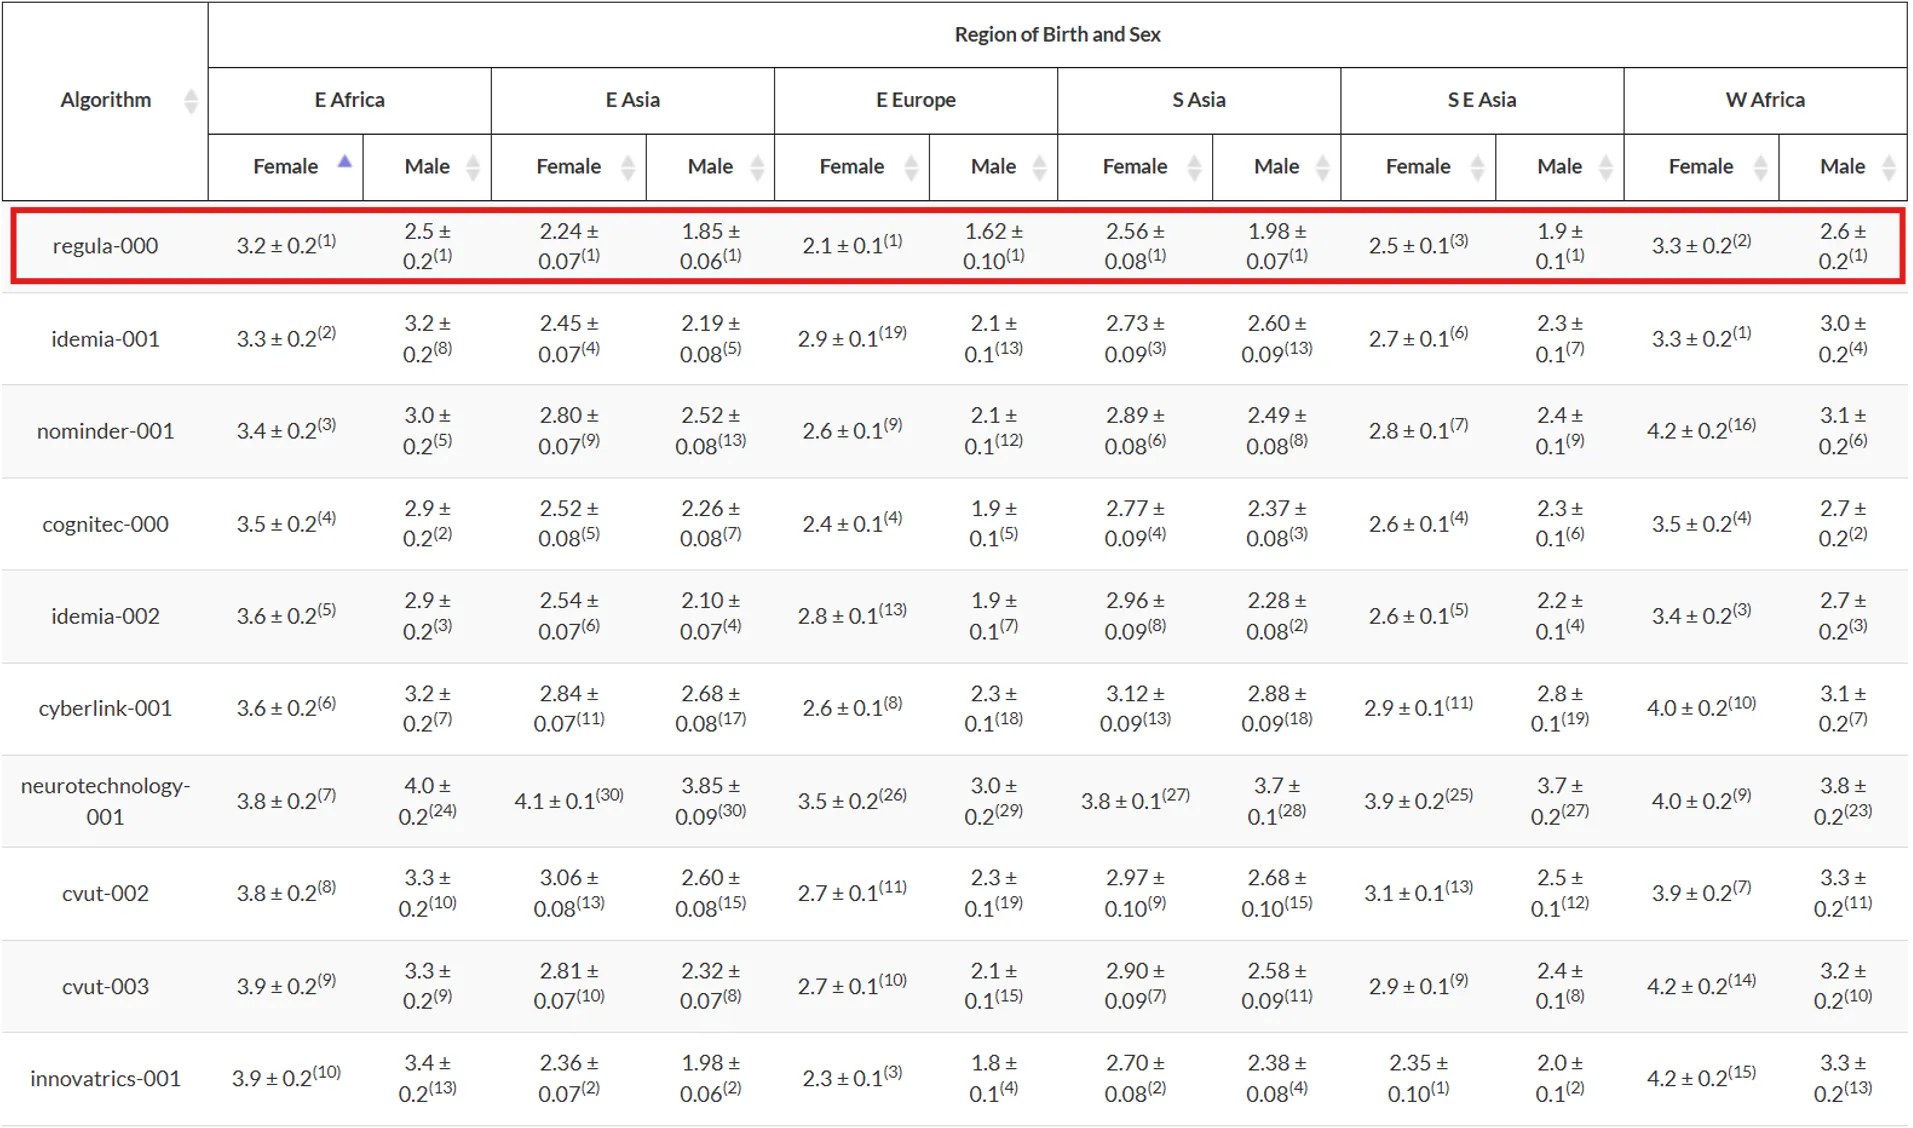This screenshot has width=1913, height=1128.
Task: Click the Algorithm column sort arrows
Action: (x=191, y=100)
